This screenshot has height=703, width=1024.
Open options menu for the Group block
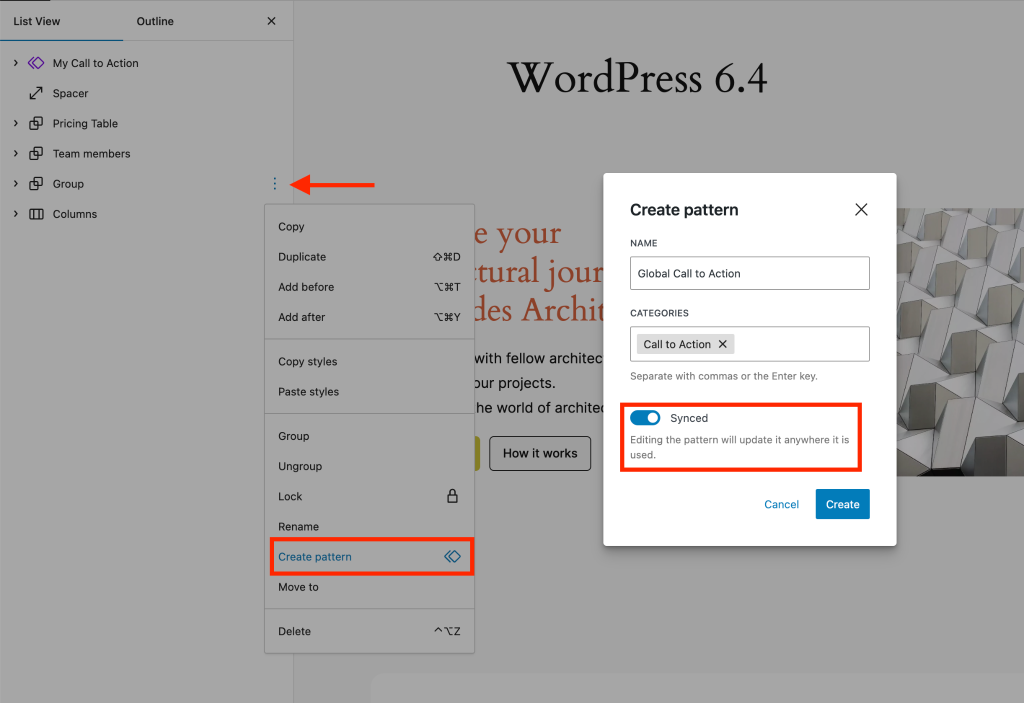tap(274, 184)
